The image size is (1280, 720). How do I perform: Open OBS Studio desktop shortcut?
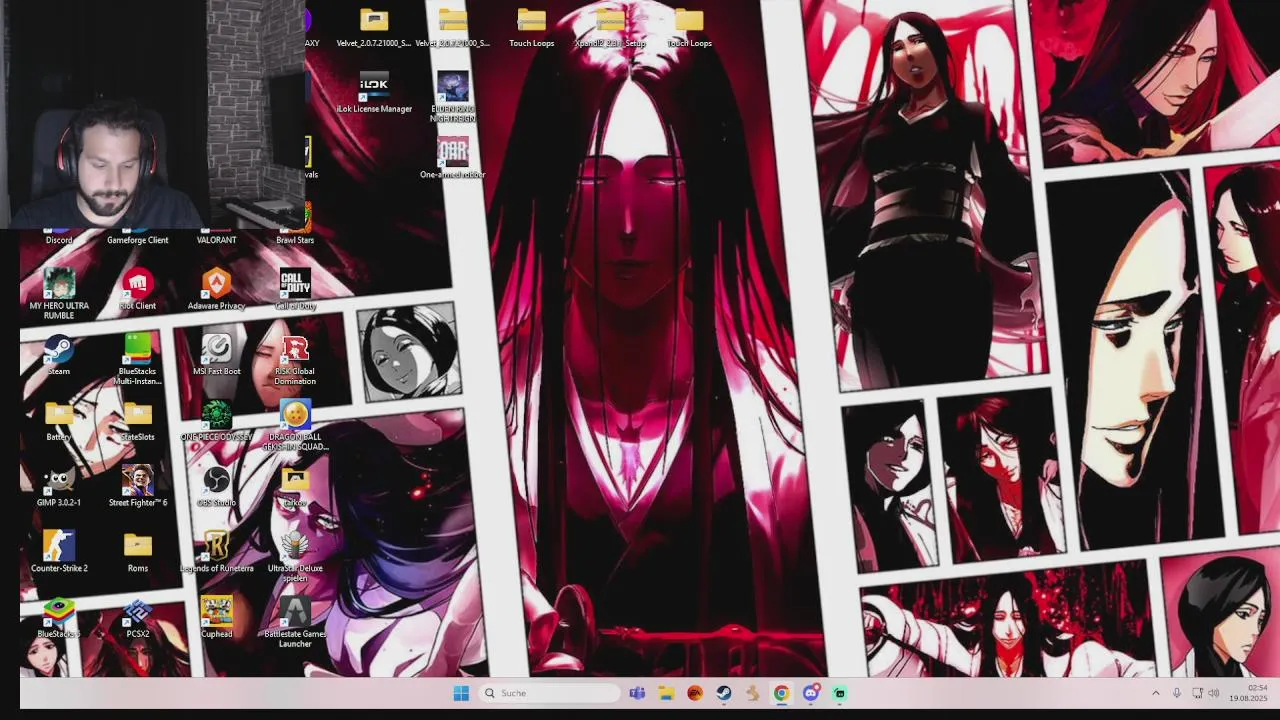pyautogui.click(x=216, y=486)
